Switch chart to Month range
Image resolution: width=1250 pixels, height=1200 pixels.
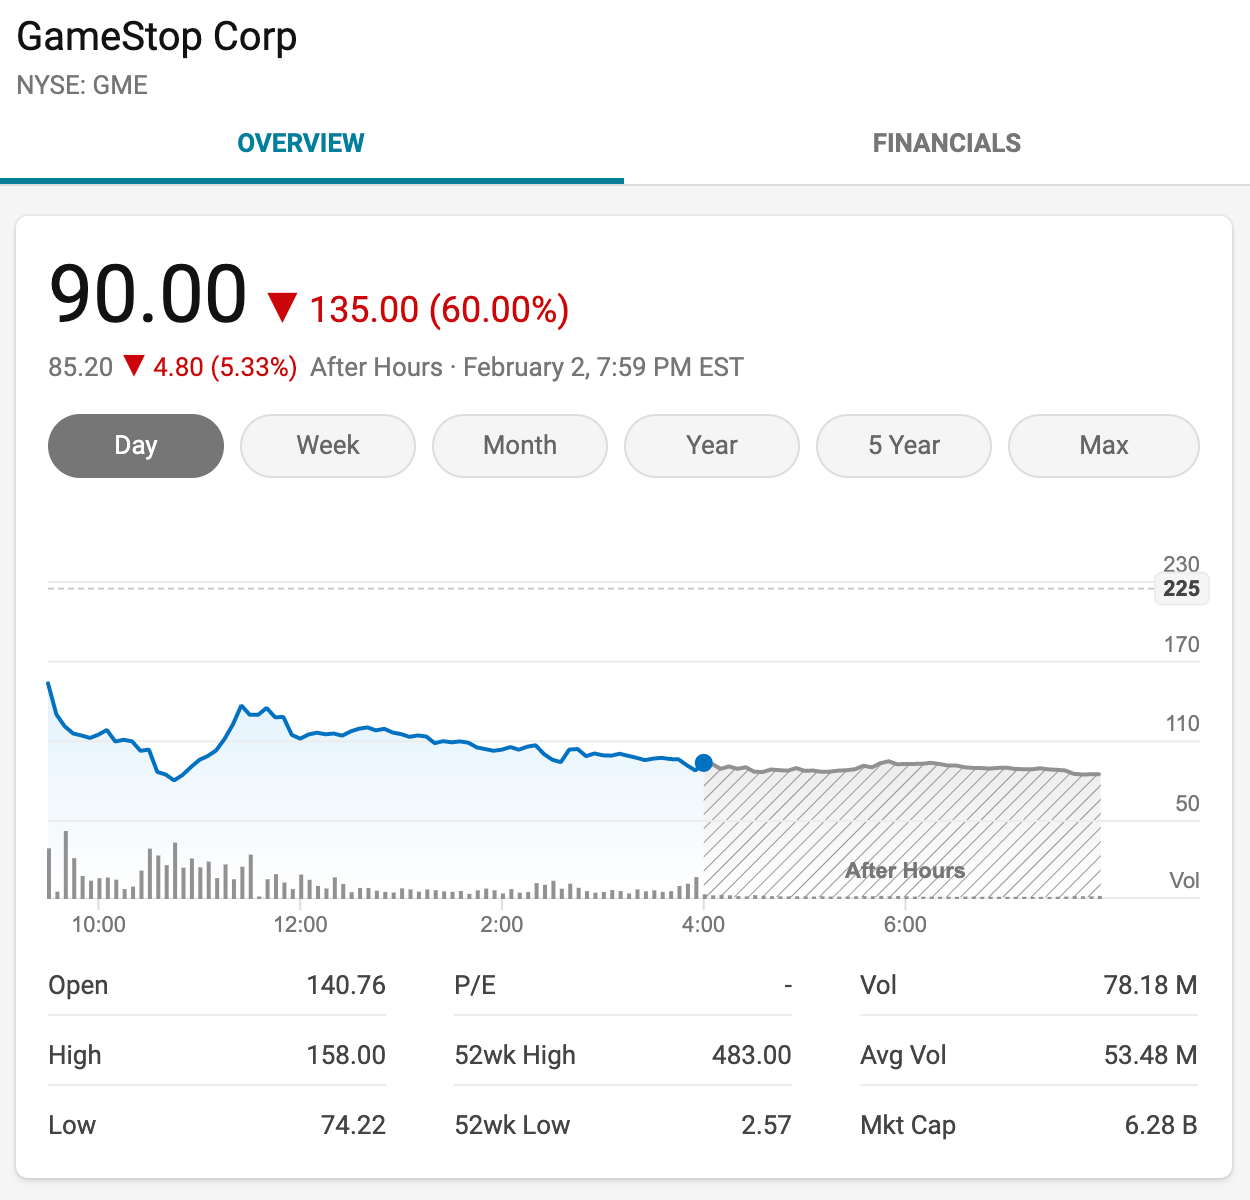click(x=520, y=446)
